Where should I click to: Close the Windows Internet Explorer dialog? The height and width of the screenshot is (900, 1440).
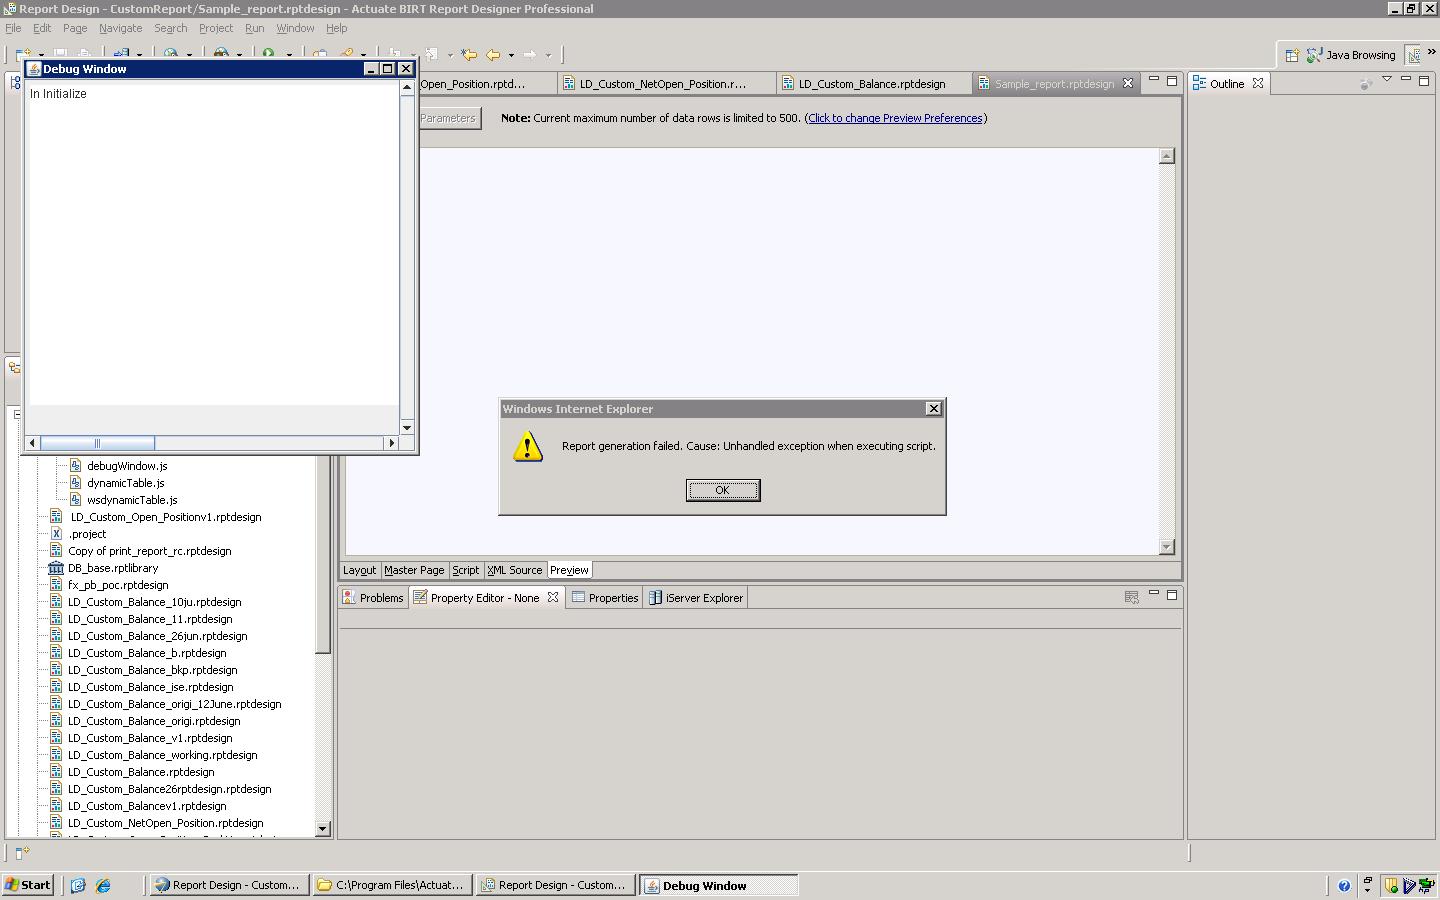point(933,408)
